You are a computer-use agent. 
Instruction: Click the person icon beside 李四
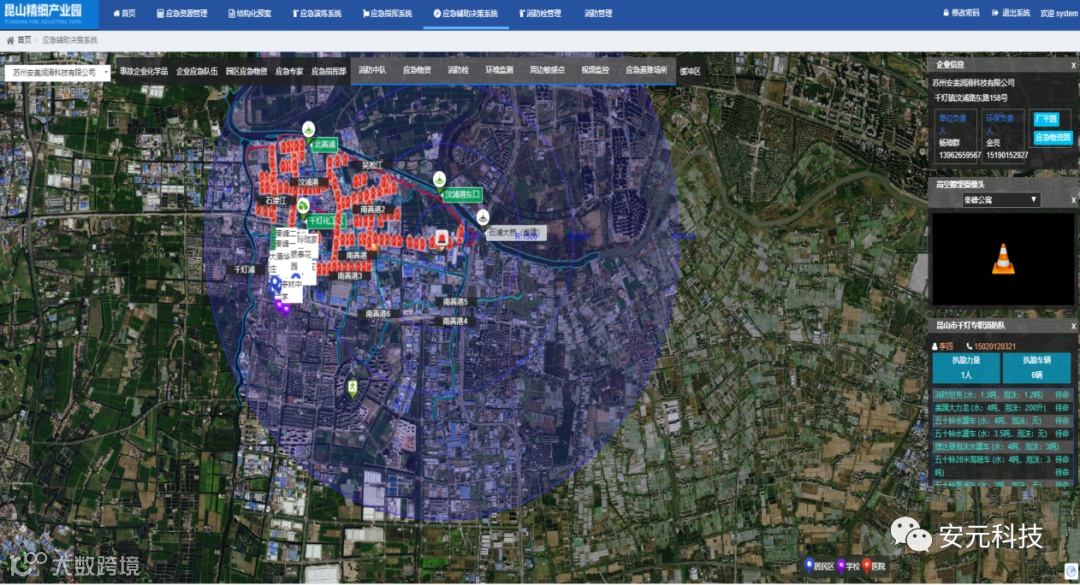click(935, 347)
